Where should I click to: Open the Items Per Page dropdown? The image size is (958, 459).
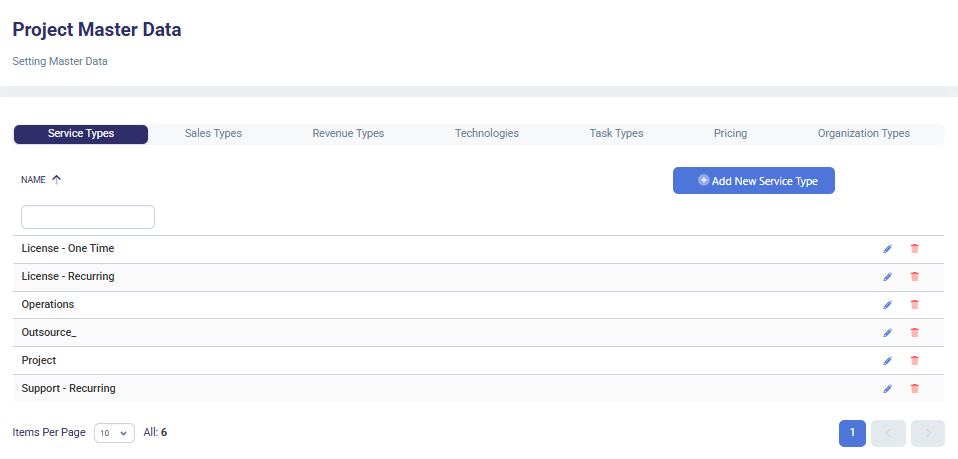pyautogui.click(x=114, y=433)
